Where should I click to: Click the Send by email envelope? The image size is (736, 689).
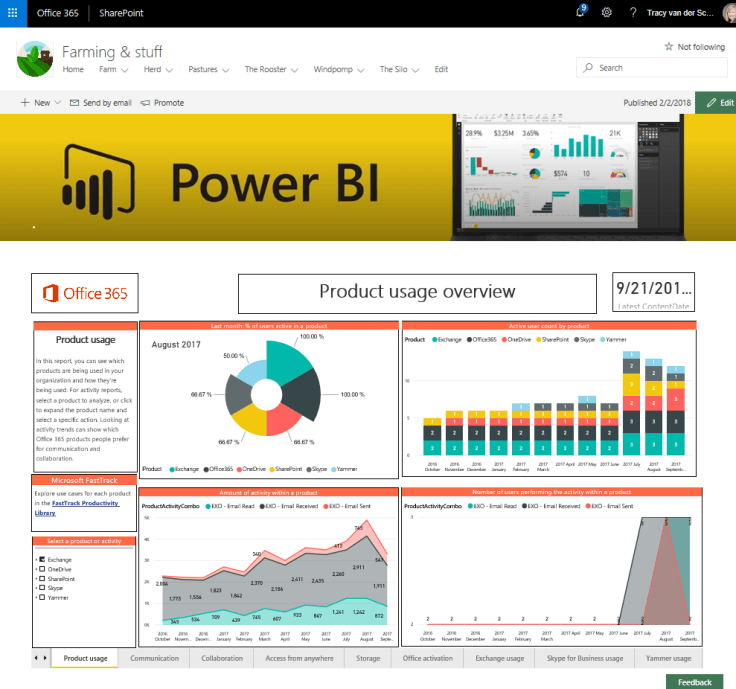(76, 103)
